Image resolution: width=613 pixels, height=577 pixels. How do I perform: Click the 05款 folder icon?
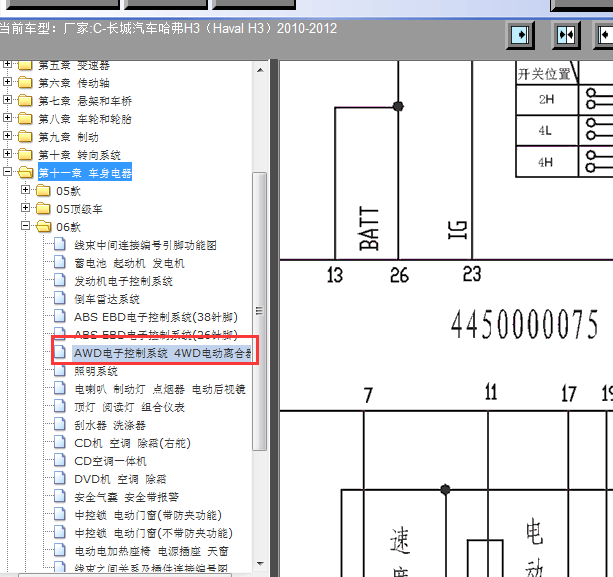(x=43, y=190)
